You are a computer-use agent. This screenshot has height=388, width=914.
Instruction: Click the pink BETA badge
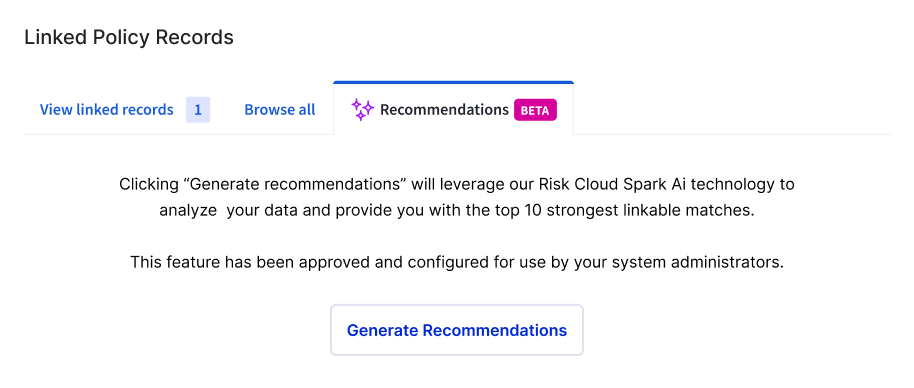point(535,110)
